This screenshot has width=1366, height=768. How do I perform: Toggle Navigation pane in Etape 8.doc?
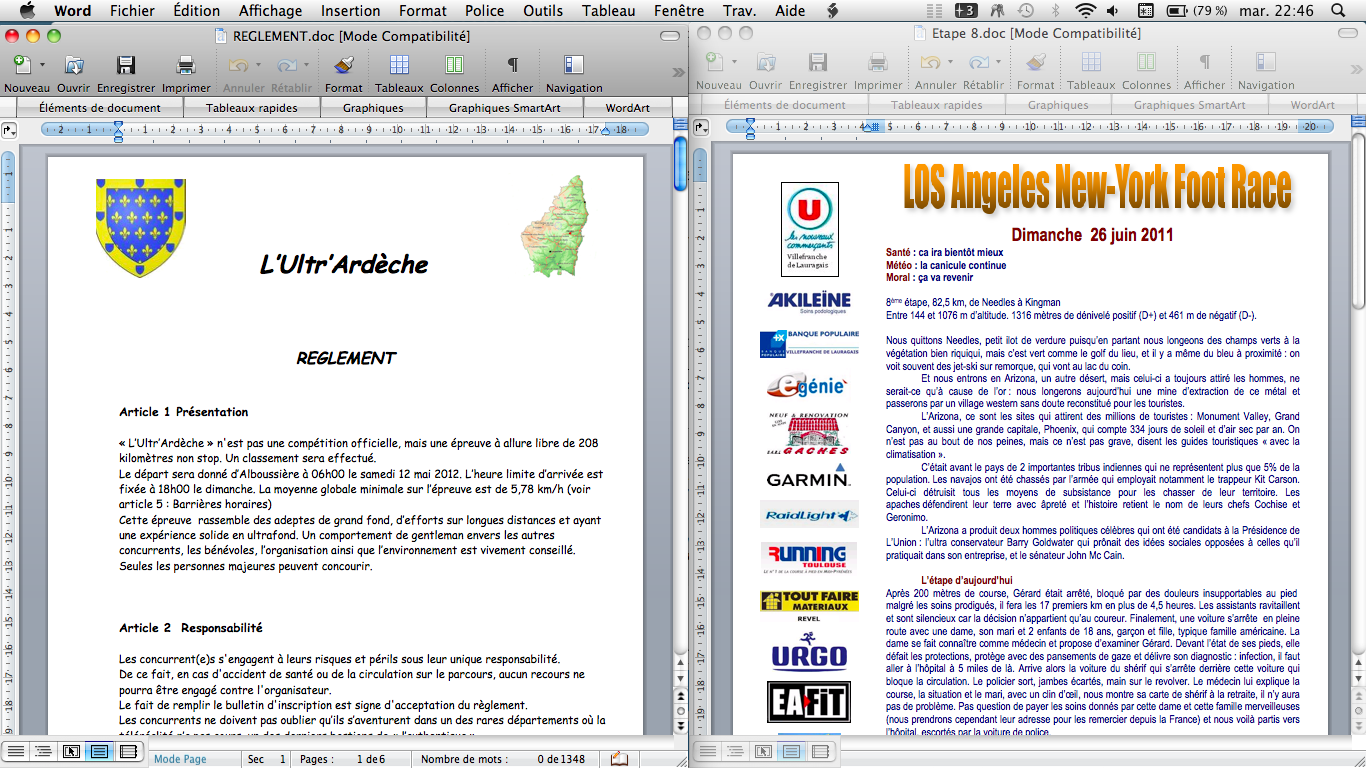tap(1266, 63)
